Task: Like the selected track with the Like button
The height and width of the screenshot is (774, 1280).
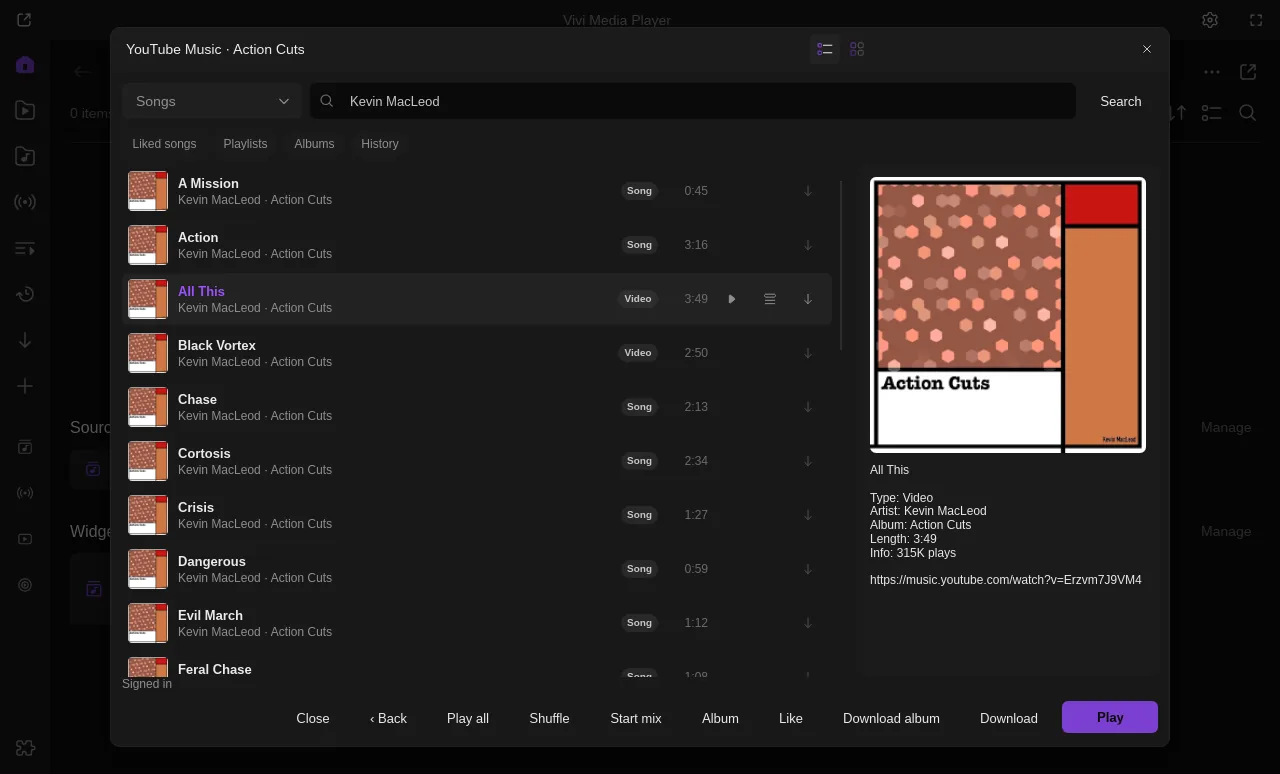Action: pyautogui.click(x=791, y=718)
